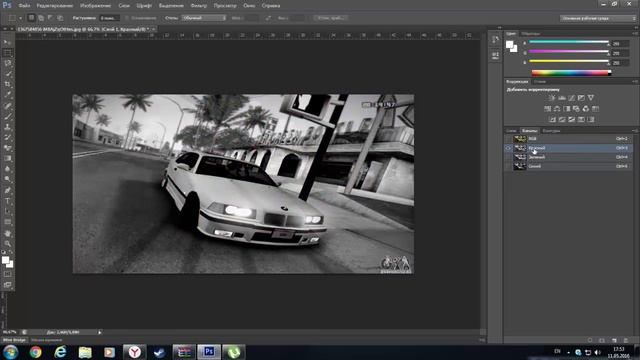Select the Rectangle shape tool

(x=8, y=222)
